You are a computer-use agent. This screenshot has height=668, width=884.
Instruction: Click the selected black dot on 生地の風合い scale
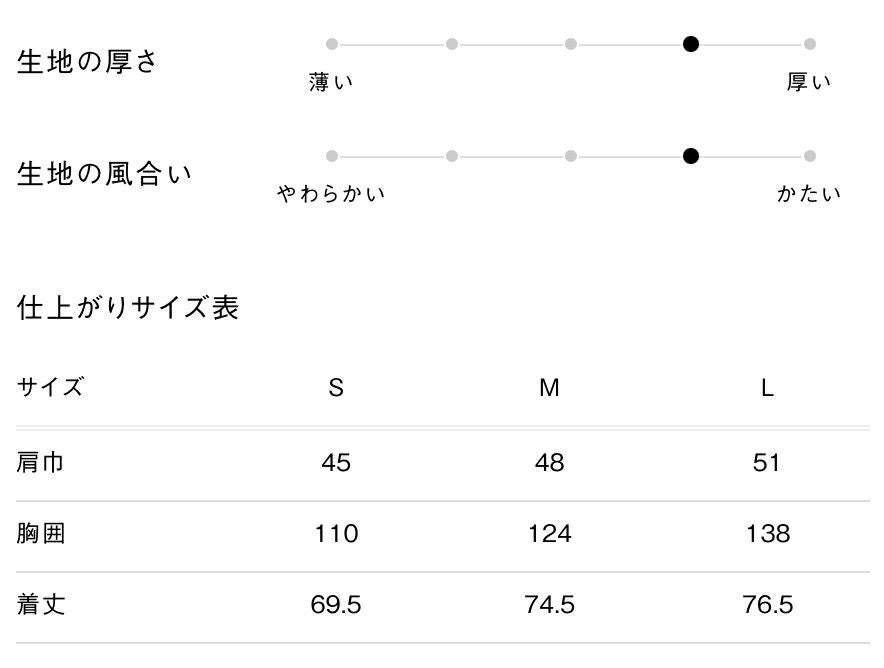(691, 156)
